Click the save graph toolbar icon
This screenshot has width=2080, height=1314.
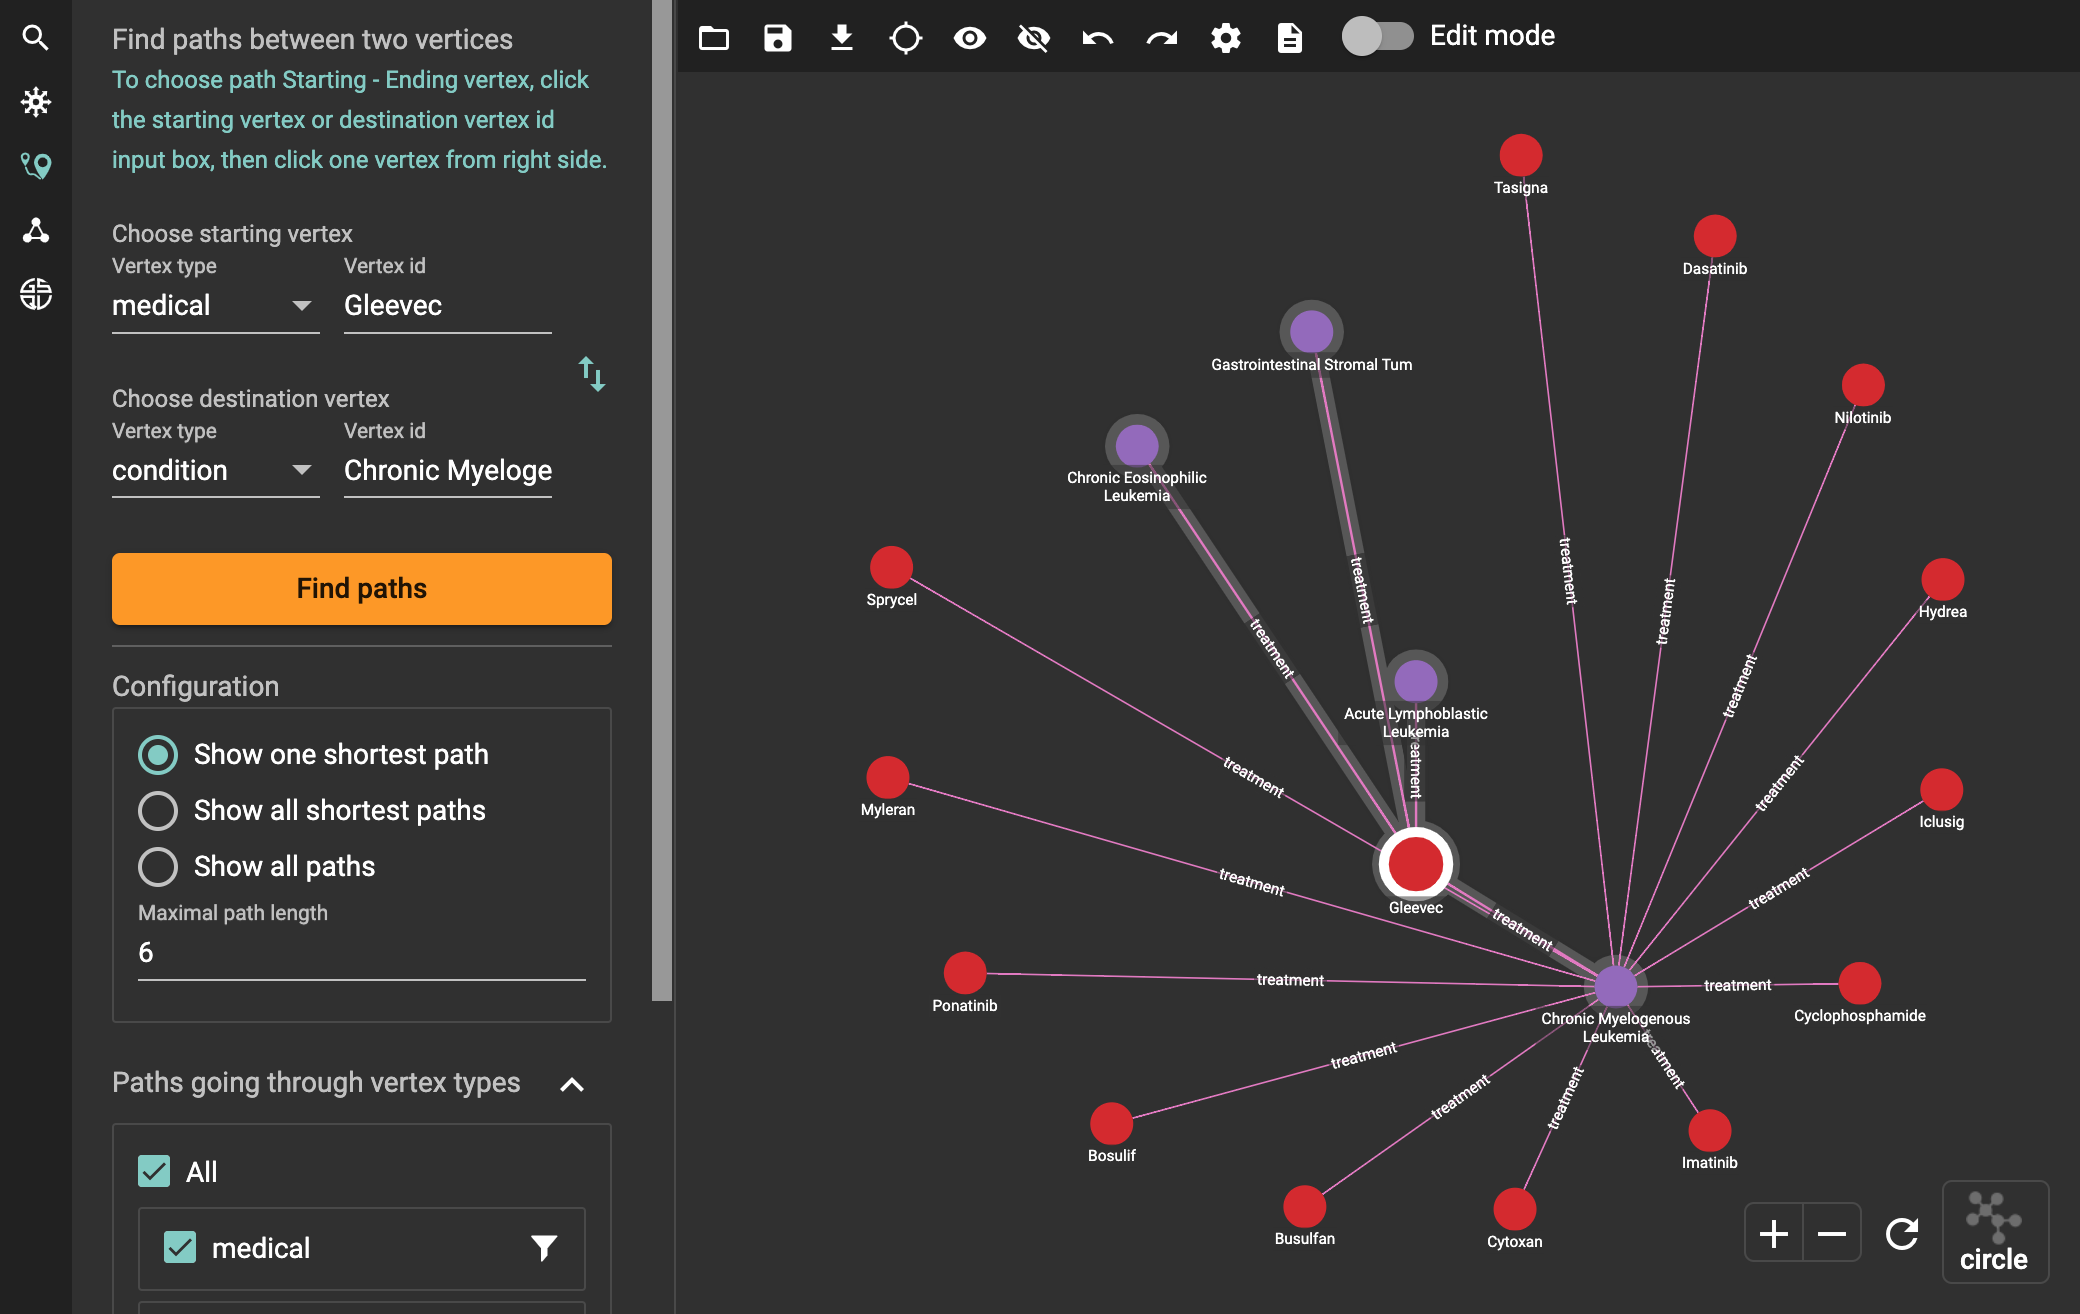pyautogui.click(x=777, y=38)
